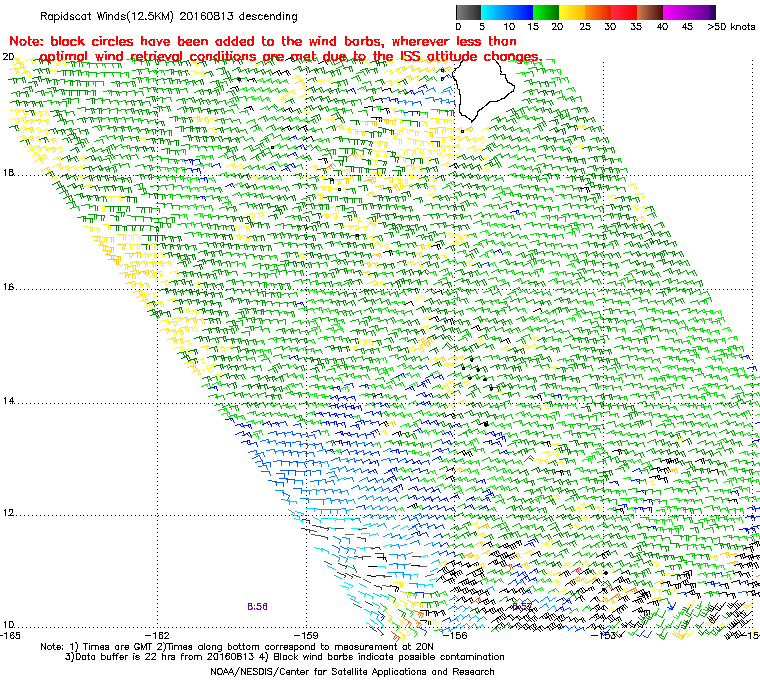Click the magenta 40-45 knots legend color
This screenshot has height=688, width=760.
click(676, 12)
